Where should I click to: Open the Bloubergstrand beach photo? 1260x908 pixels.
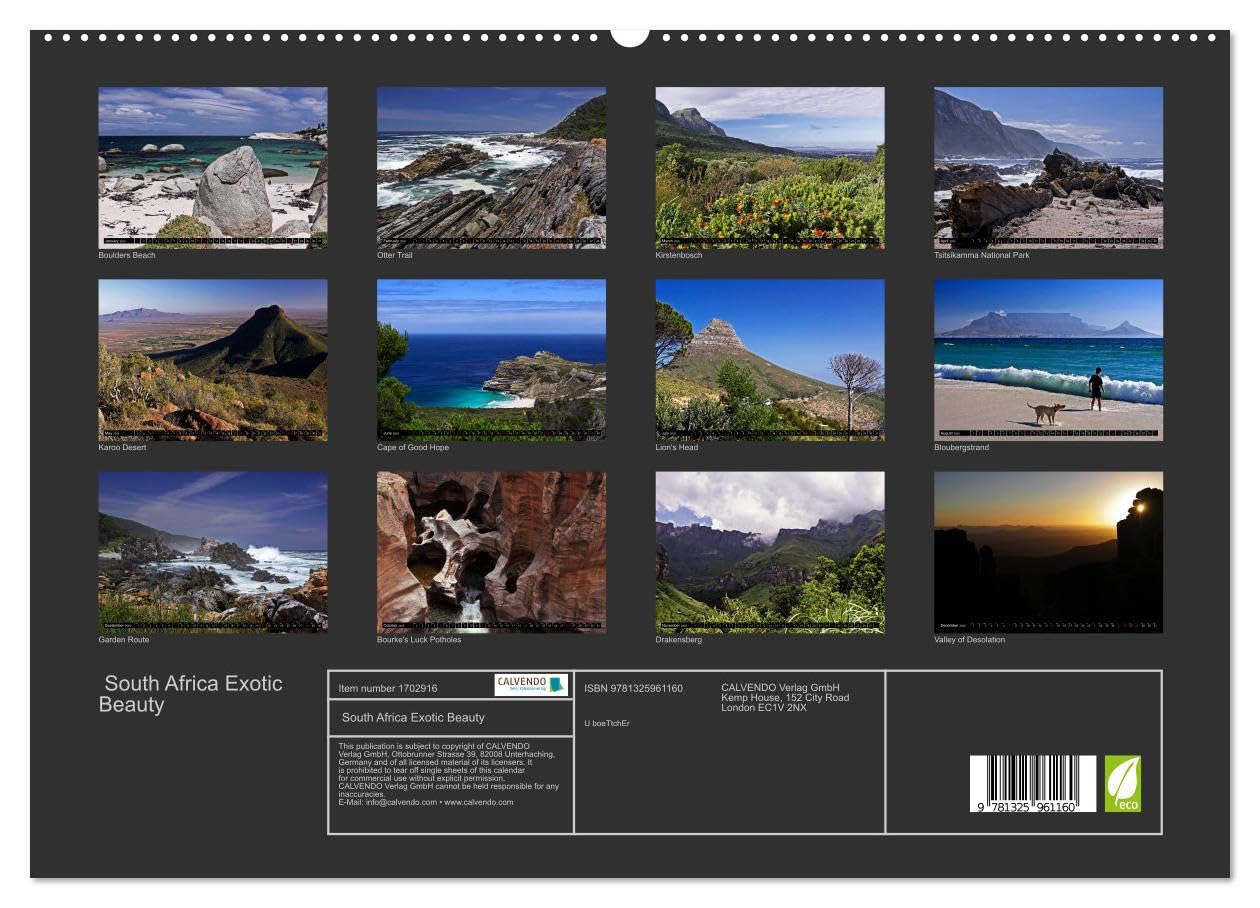1048,360
